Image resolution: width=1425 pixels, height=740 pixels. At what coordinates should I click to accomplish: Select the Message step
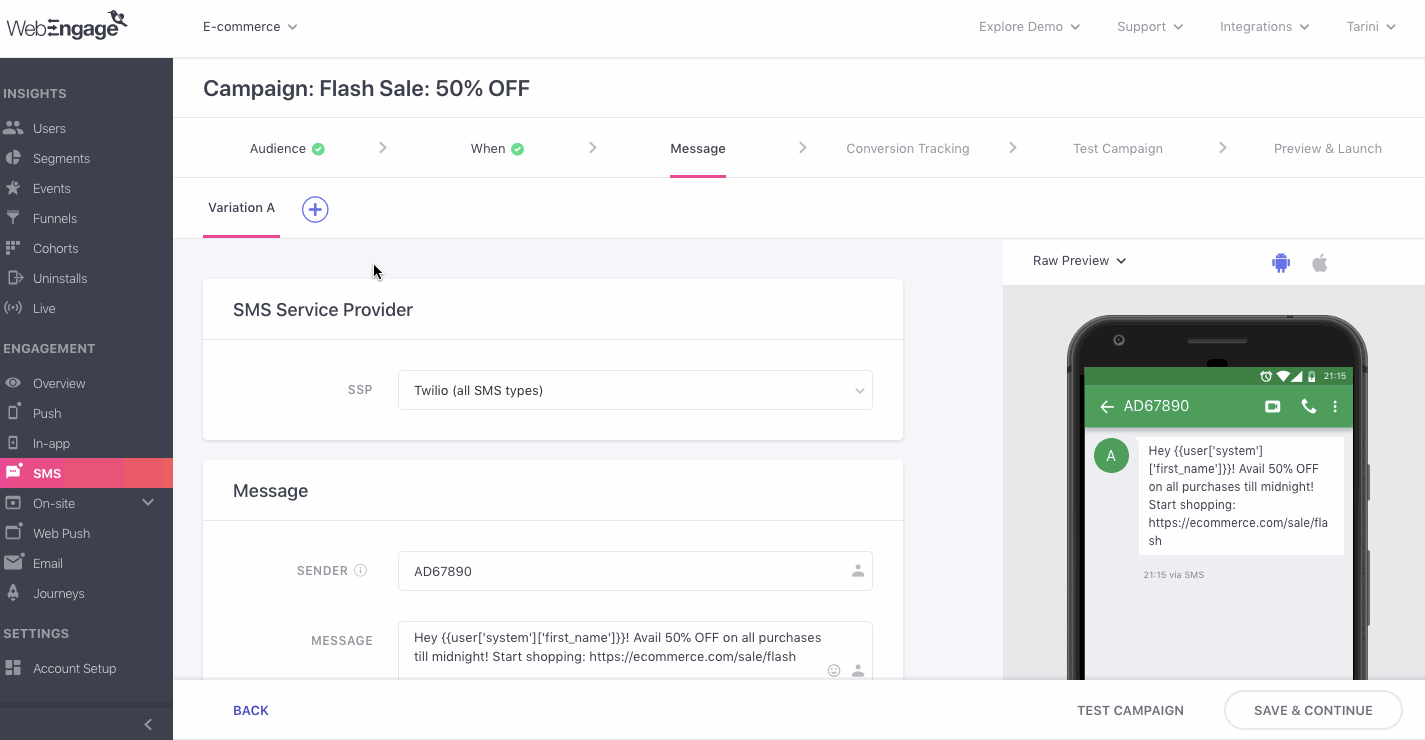pos(698,148)
